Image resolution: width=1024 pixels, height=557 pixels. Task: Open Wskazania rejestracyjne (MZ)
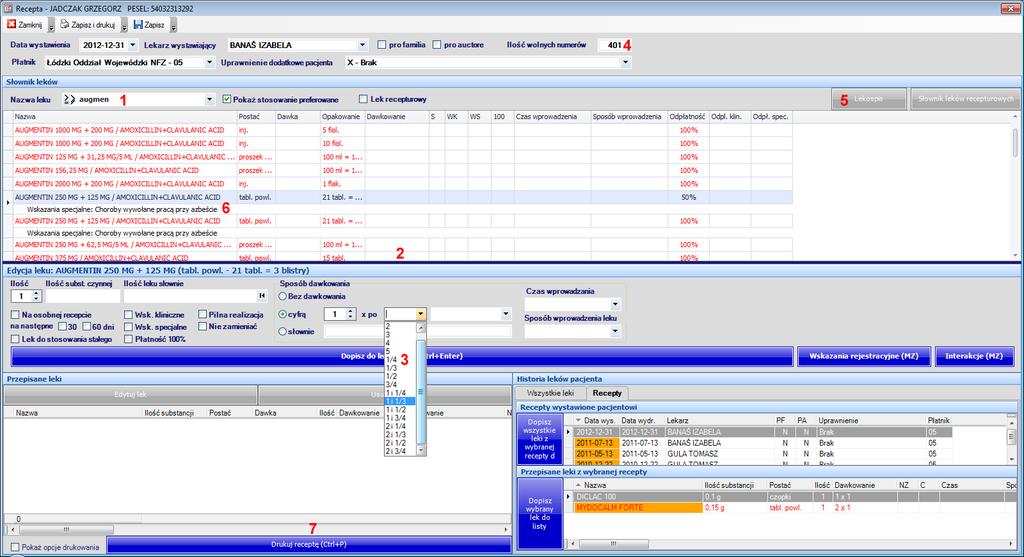(x=863, y=356)
